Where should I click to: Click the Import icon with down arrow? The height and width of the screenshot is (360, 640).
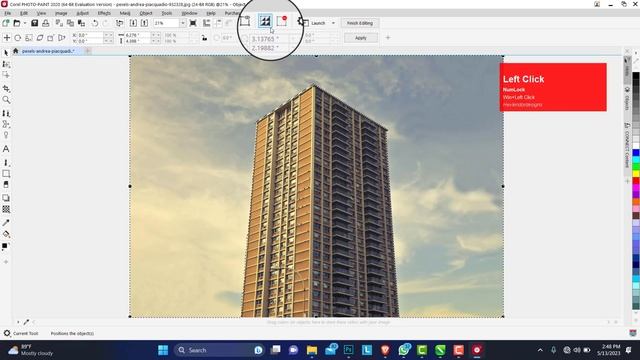coord(133,23)
